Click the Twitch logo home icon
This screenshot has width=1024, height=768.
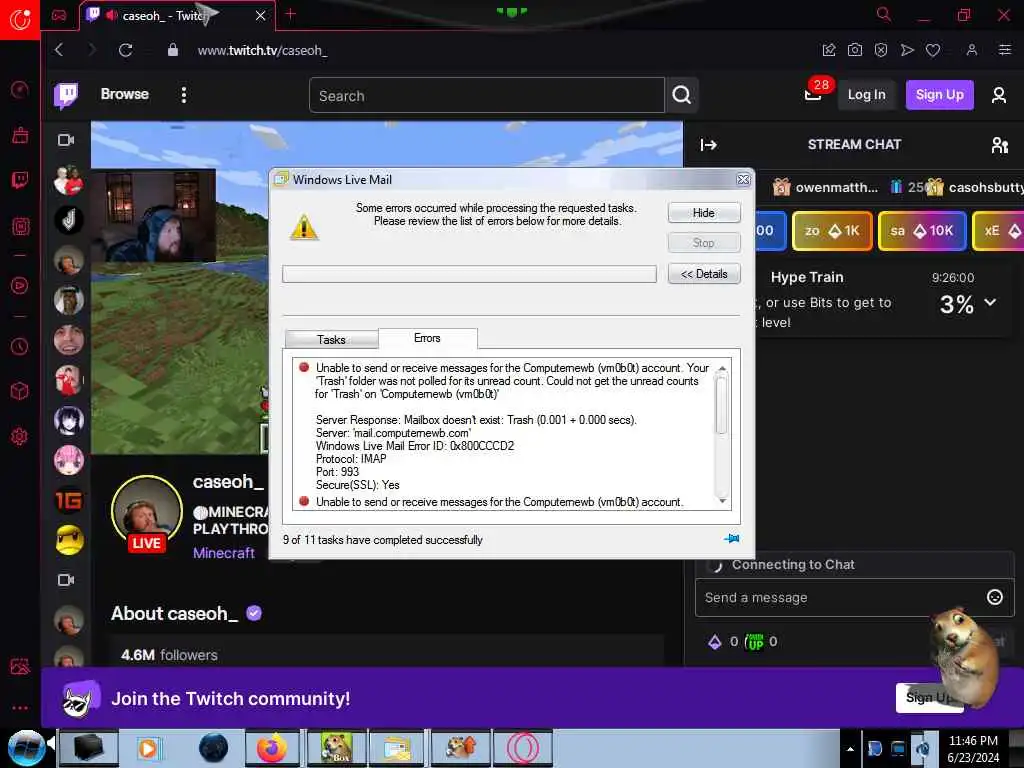click(66, 95)
